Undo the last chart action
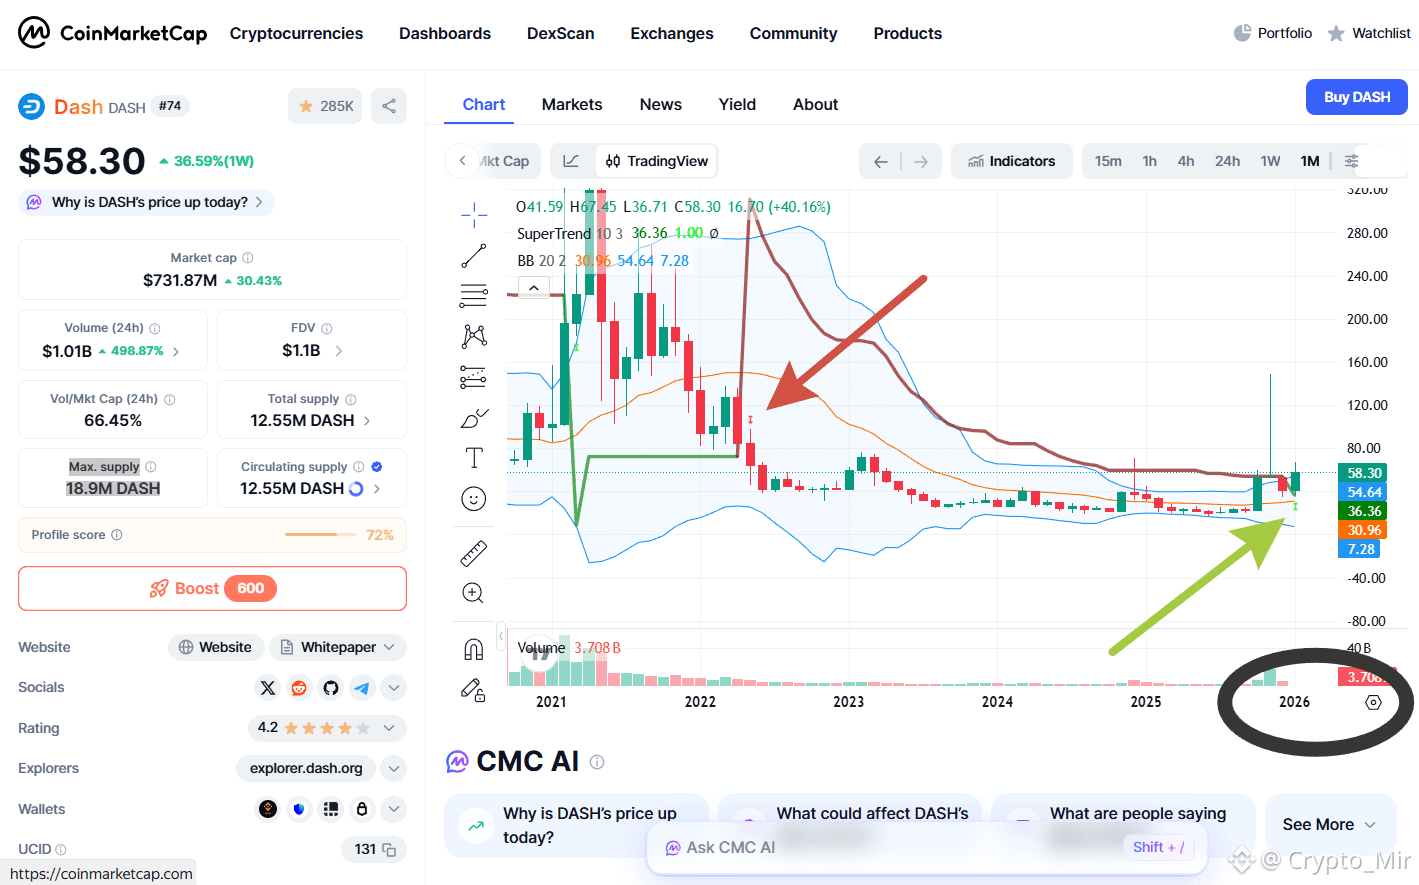The height and width of the screenshot is (885, 1419). (881, 161)
